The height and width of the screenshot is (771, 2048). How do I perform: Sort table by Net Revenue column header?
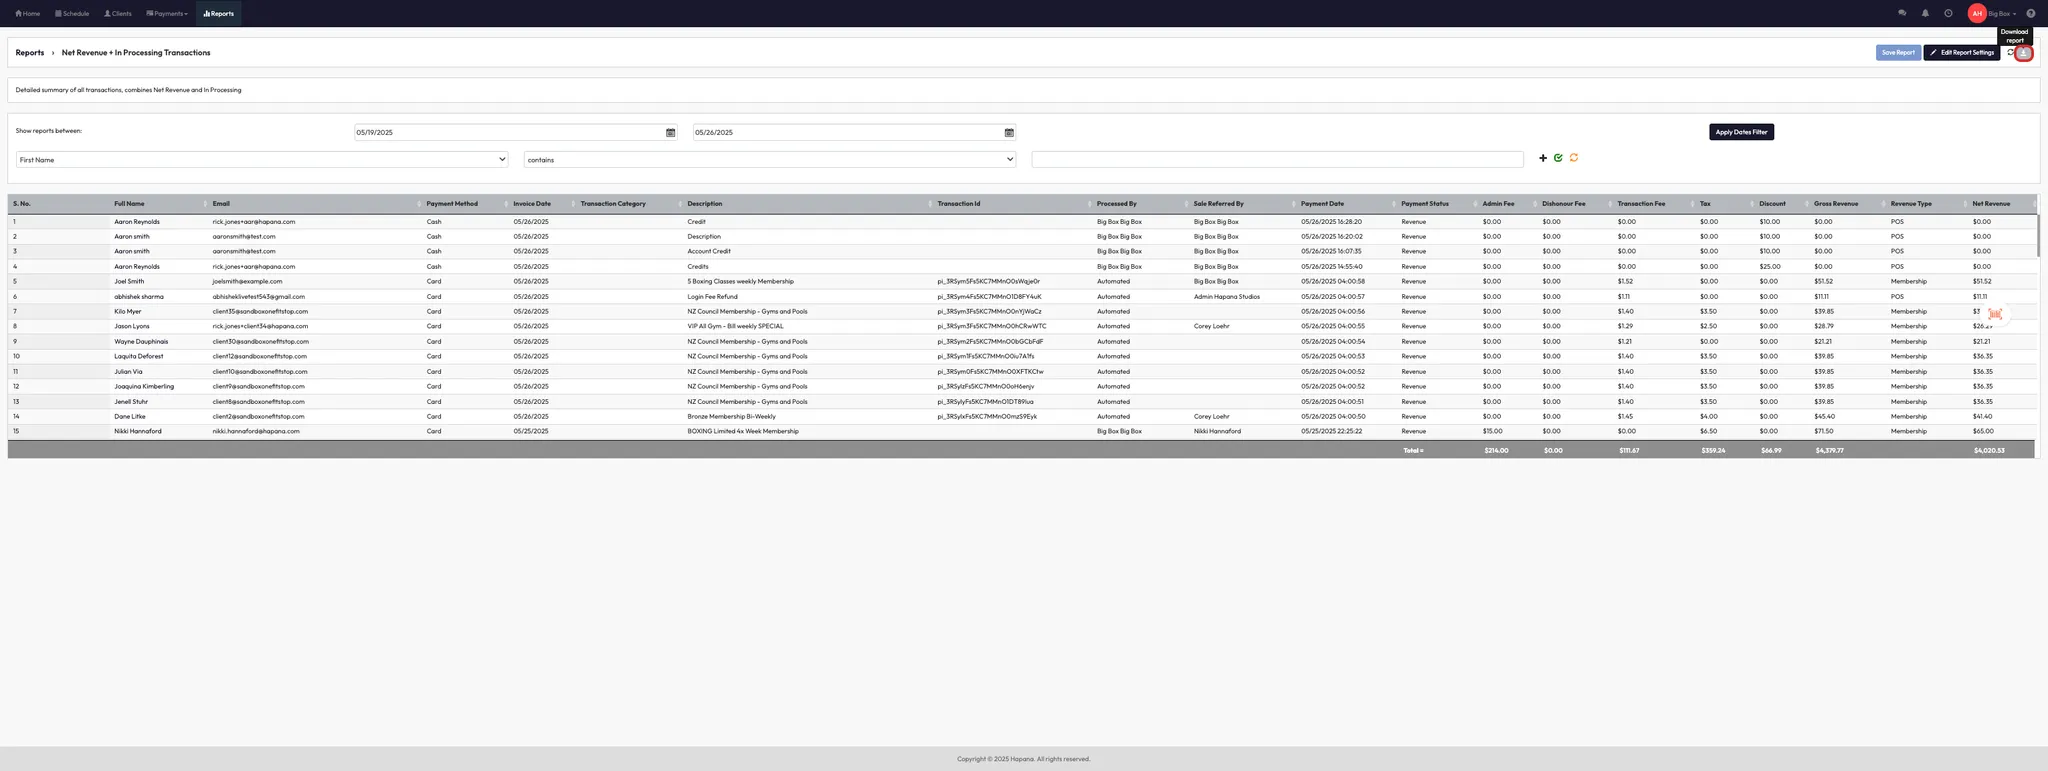(x=1991, y=204)
